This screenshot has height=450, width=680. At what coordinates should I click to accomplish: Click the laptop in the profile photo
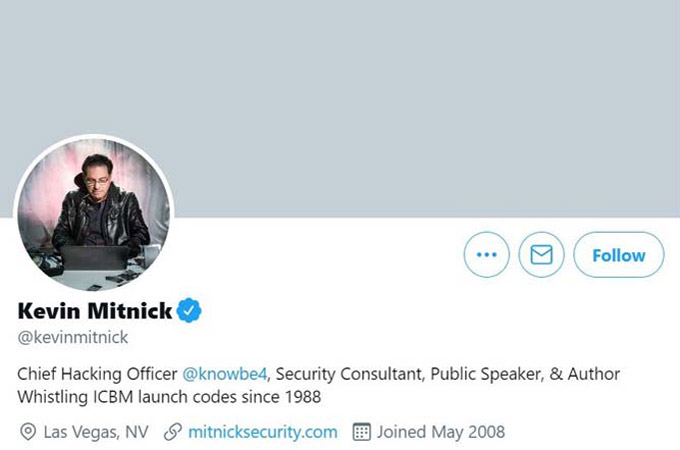click(x=95, y=258)
